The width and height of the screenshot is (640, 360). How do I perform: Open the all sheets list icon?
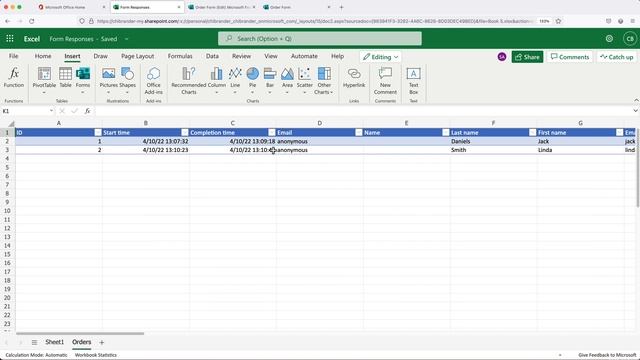pos(34,342)
